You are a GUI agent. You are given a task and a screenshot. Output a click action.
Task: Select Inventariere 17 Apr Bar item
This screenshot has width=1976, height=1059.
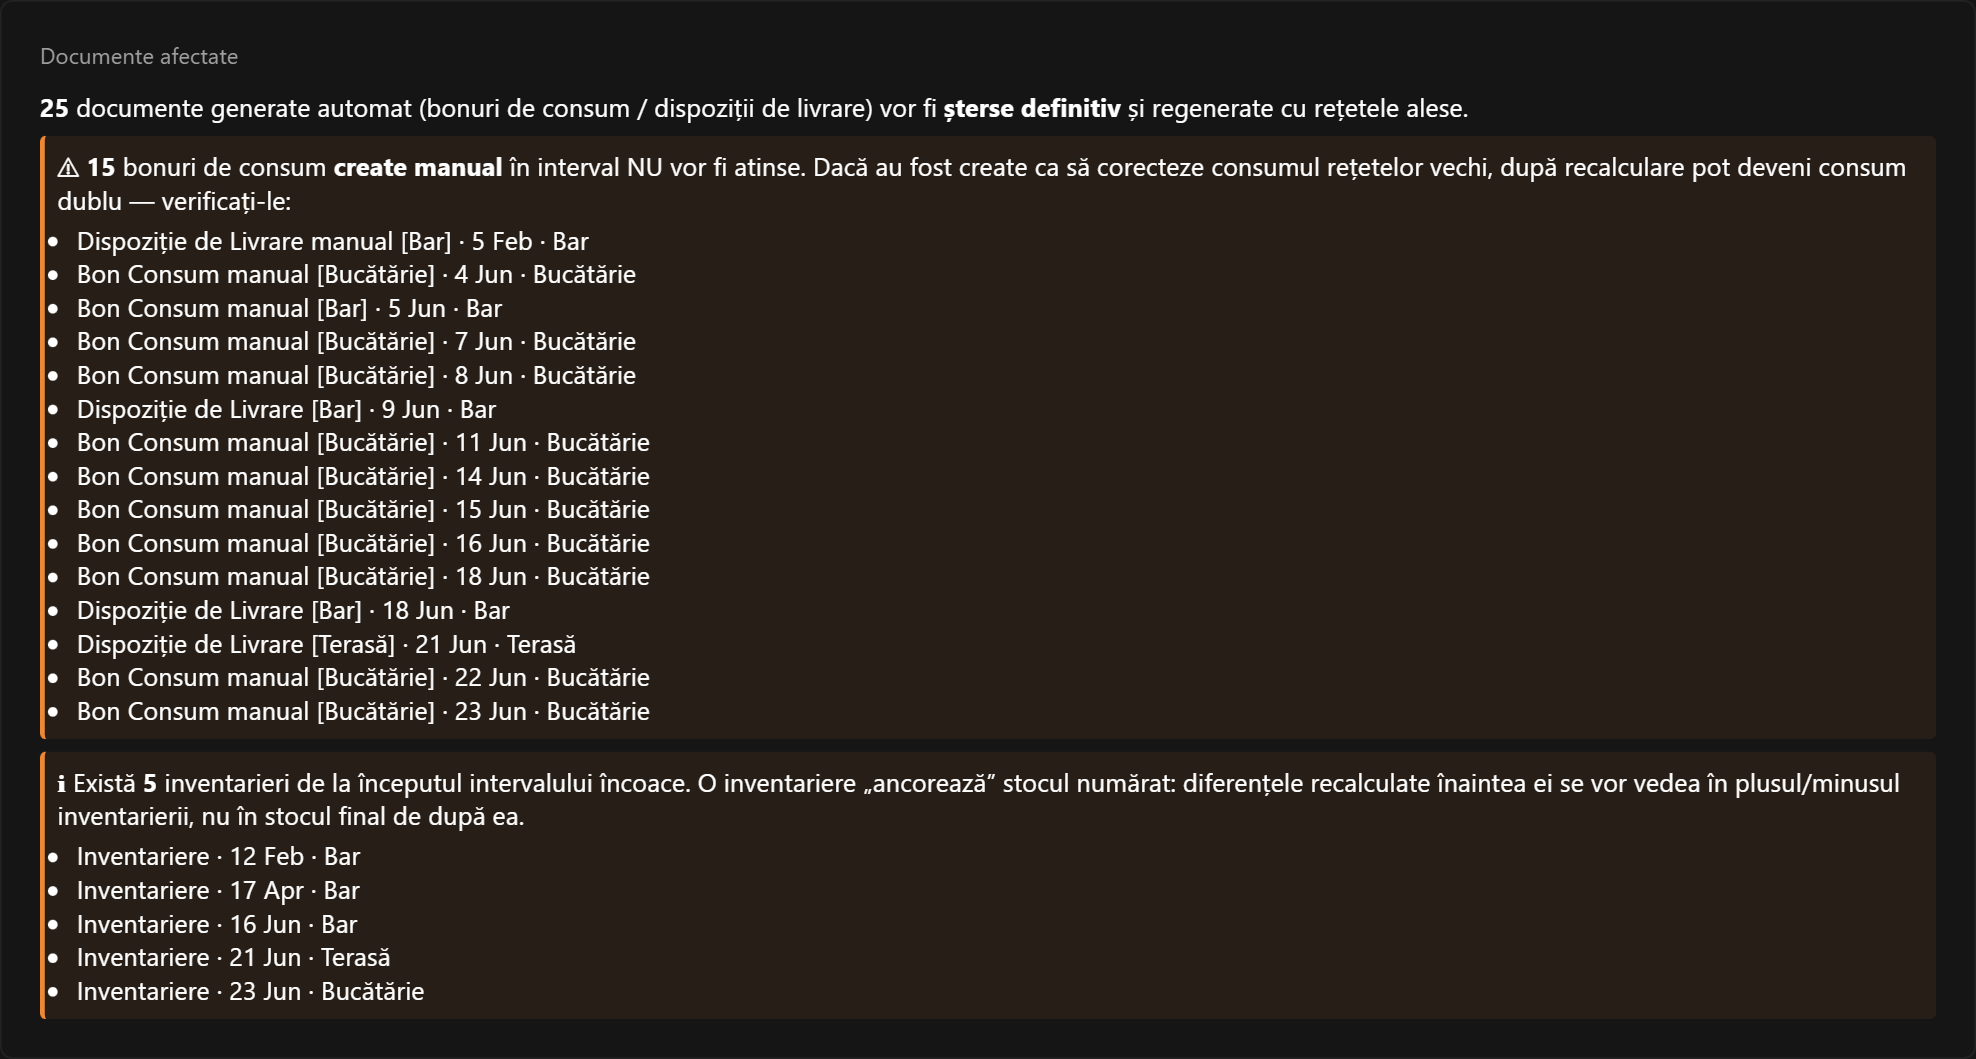point(218,890)
